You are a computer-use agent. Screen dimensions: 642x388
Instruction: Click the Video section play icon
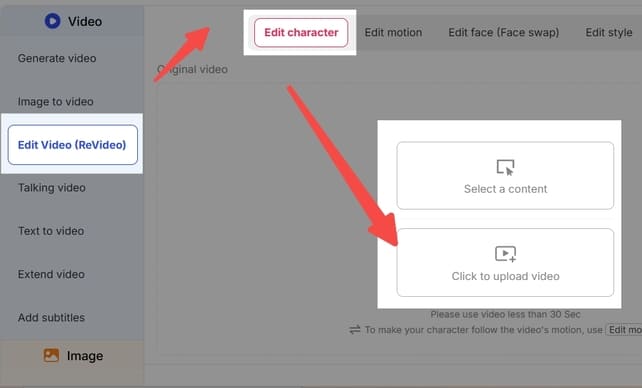(52, 21)
